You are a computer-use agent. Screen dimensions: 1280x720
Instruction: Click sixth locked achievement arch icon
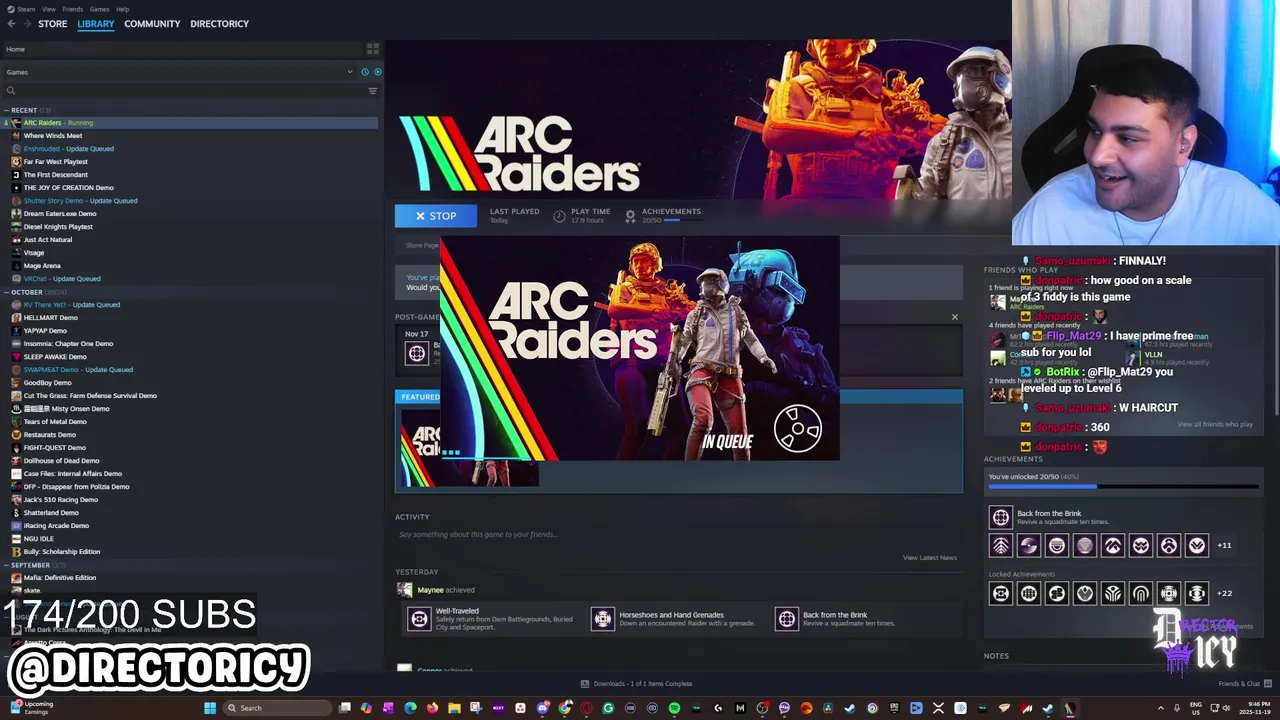[x=1141, y=593]
